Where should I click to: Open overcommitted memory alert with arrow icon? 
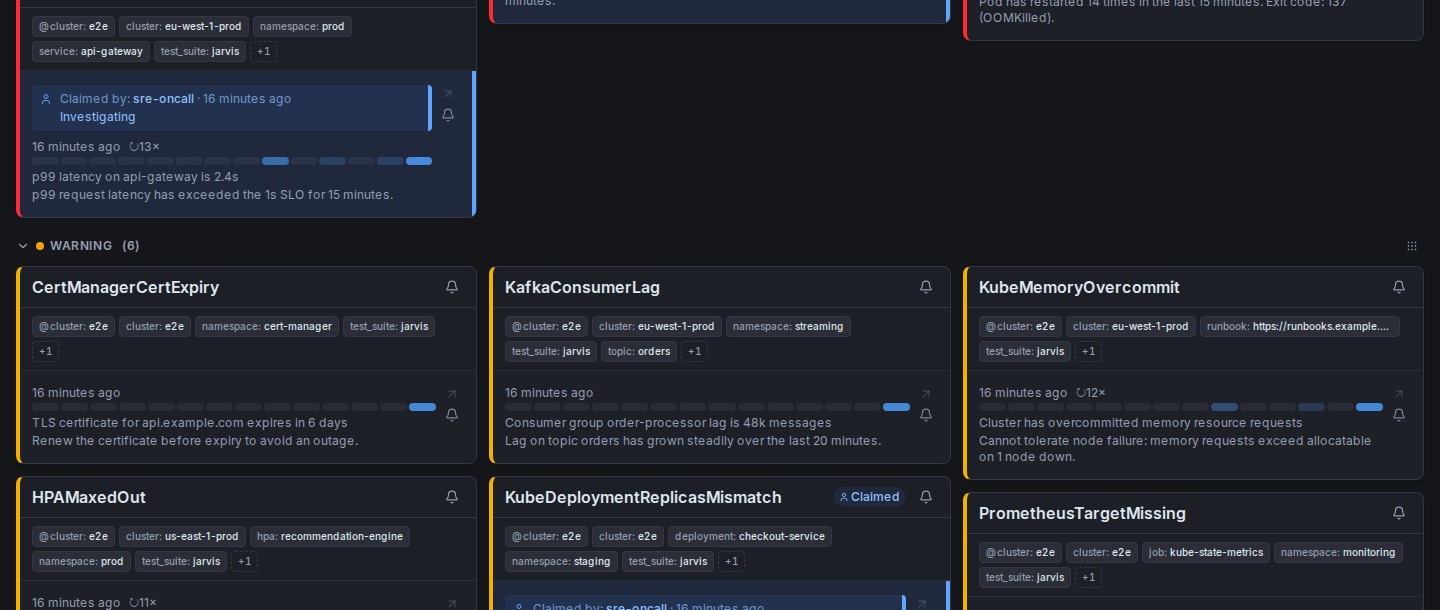(1399, 394)
